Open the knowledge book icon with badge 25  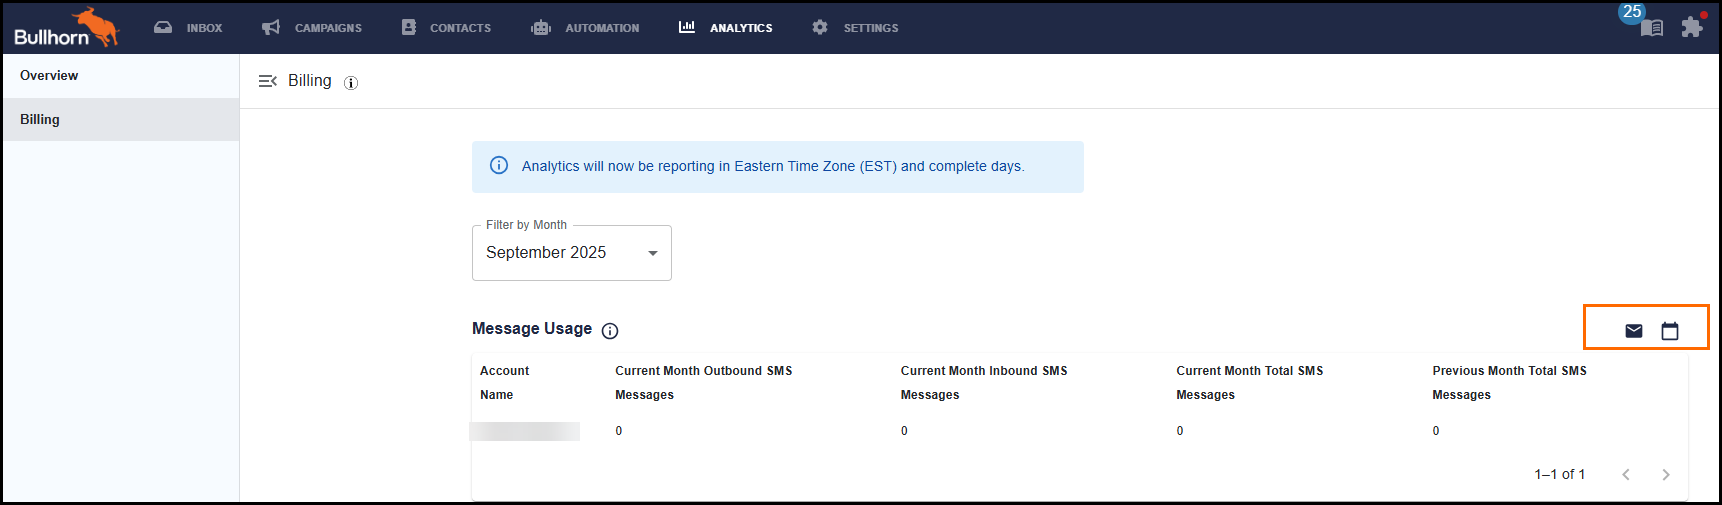(1651, 27)
